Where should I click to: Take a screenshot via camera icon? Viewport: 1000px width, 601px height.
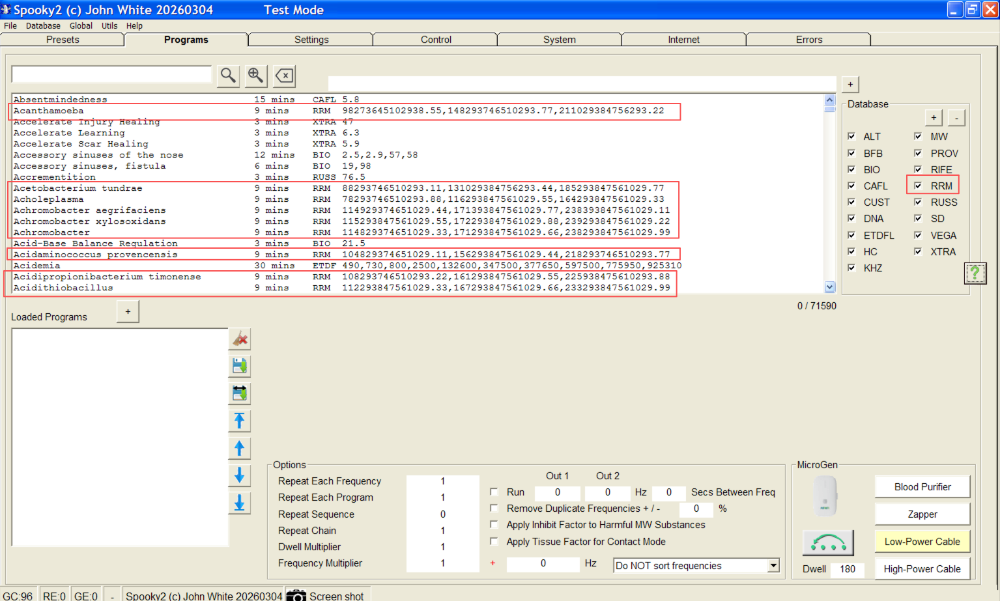(296, 595)
